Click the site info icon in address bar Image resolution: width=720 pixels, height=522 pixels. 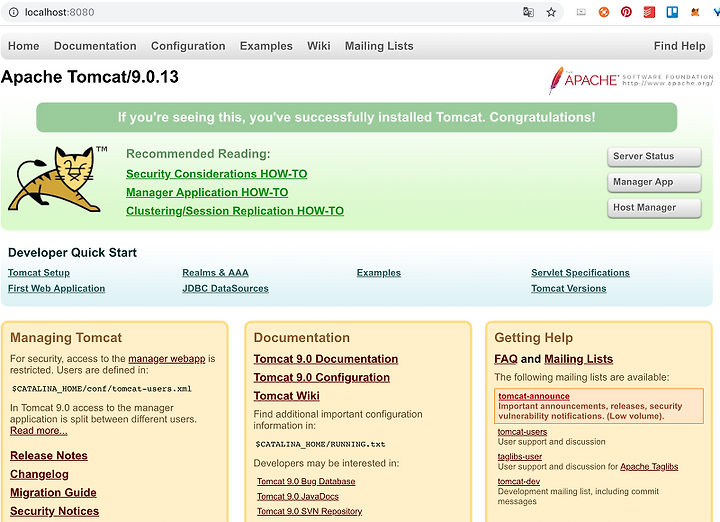click(x=14, y=12)
